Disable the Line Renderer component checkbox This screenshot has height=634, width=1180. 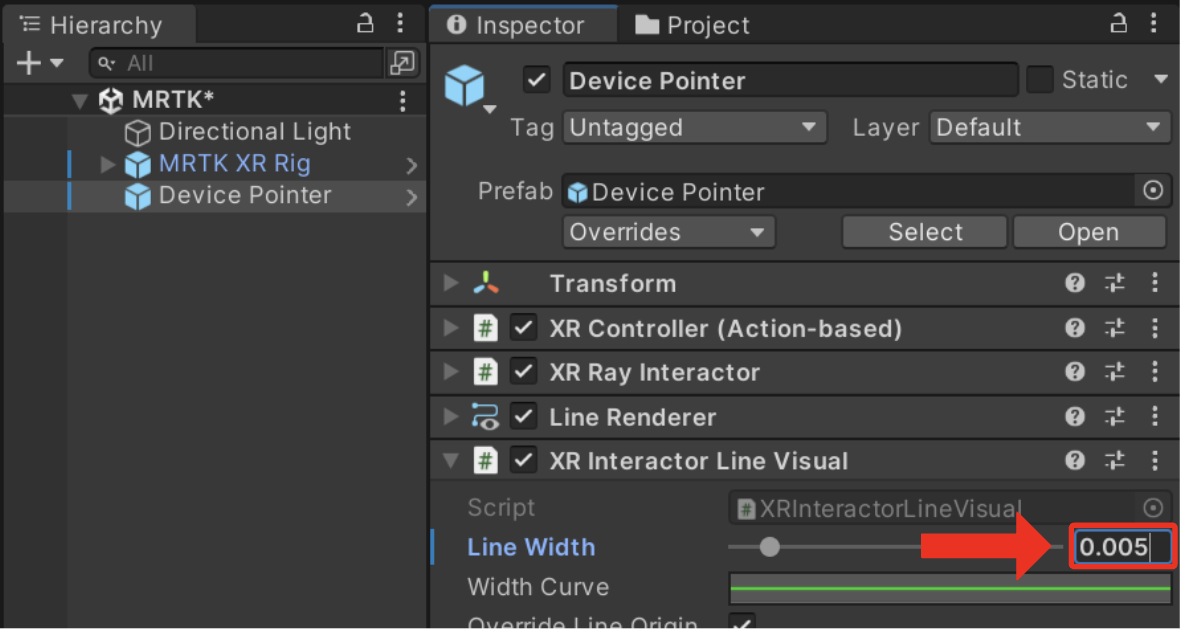(x=523, y=416)
